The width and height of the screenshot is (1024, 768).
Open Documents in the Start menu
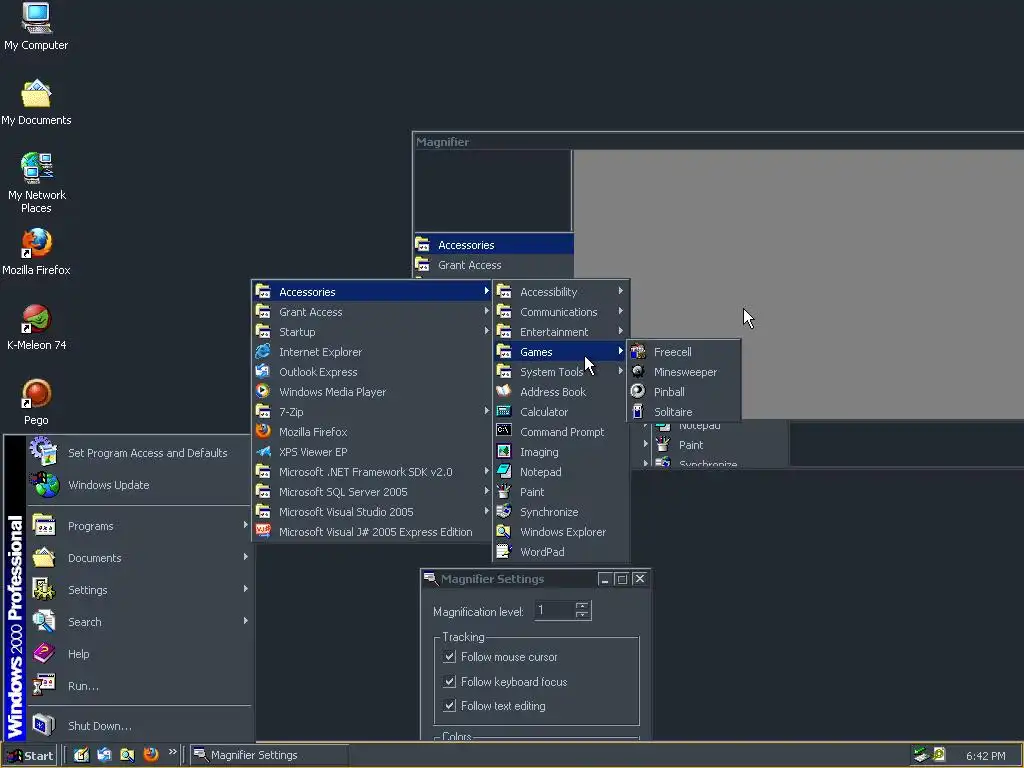[x=139, y=558]
